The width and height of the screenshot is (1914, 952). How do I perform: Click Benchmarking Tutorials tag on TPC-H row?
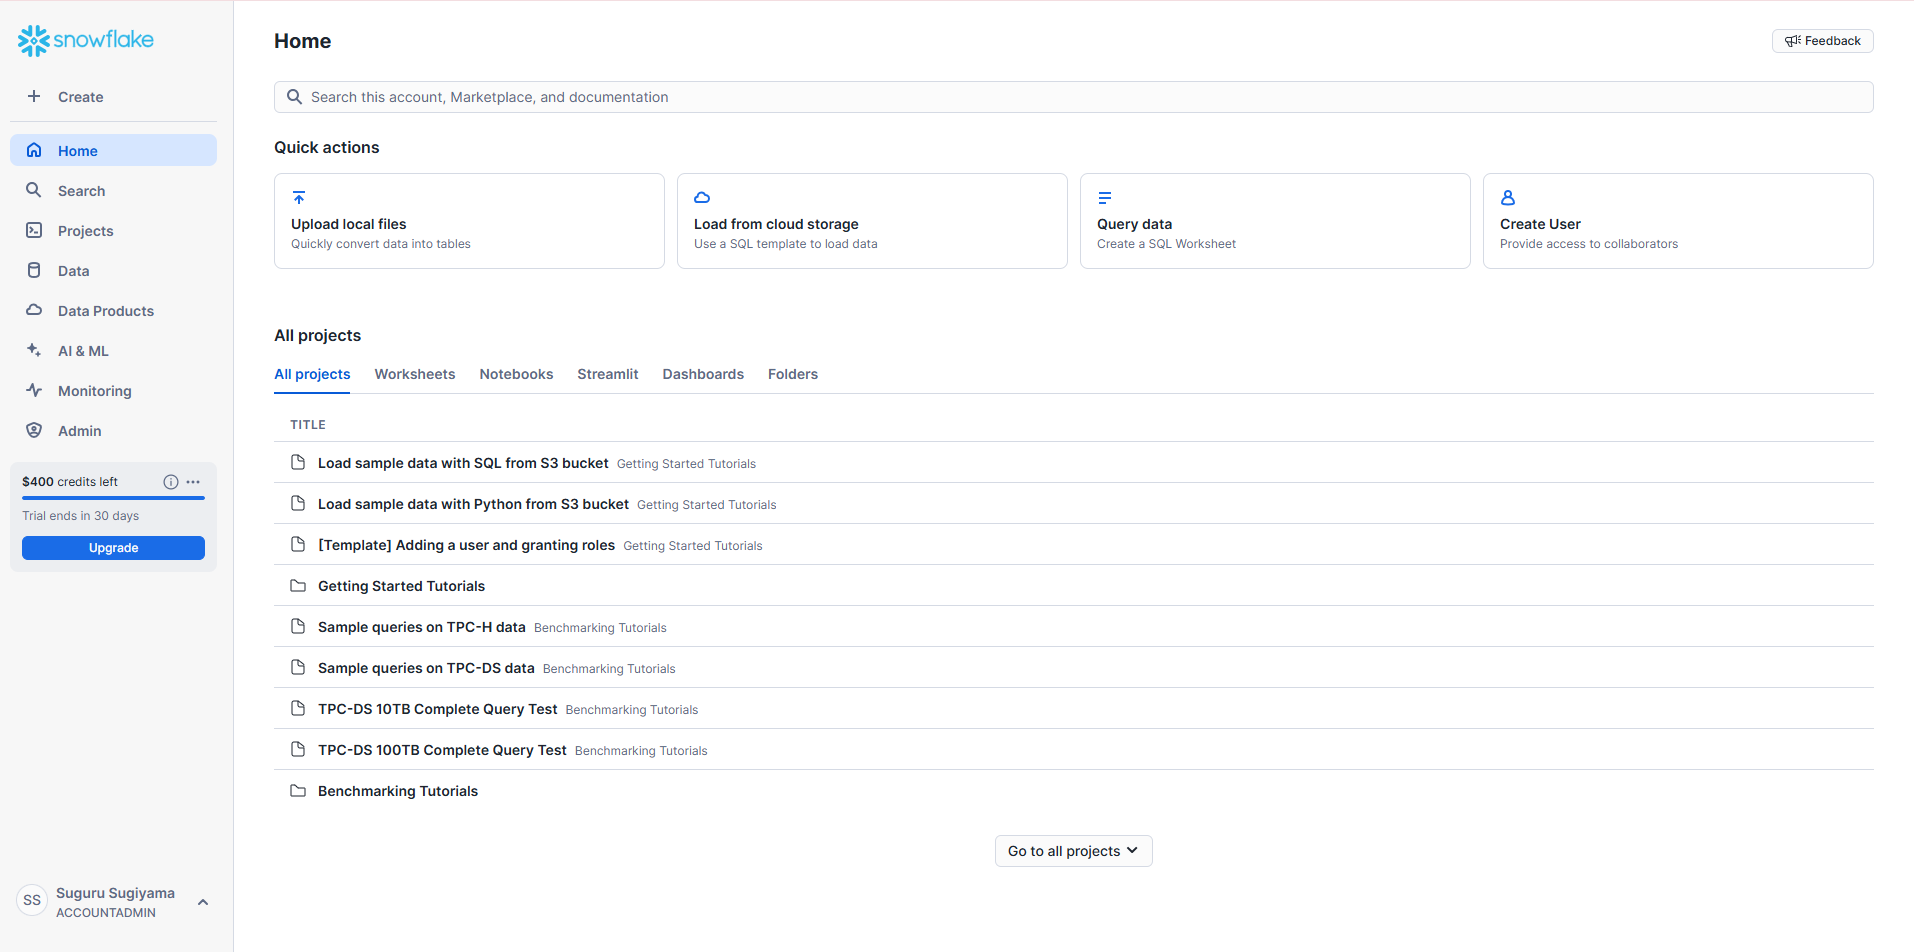point(600,628)
